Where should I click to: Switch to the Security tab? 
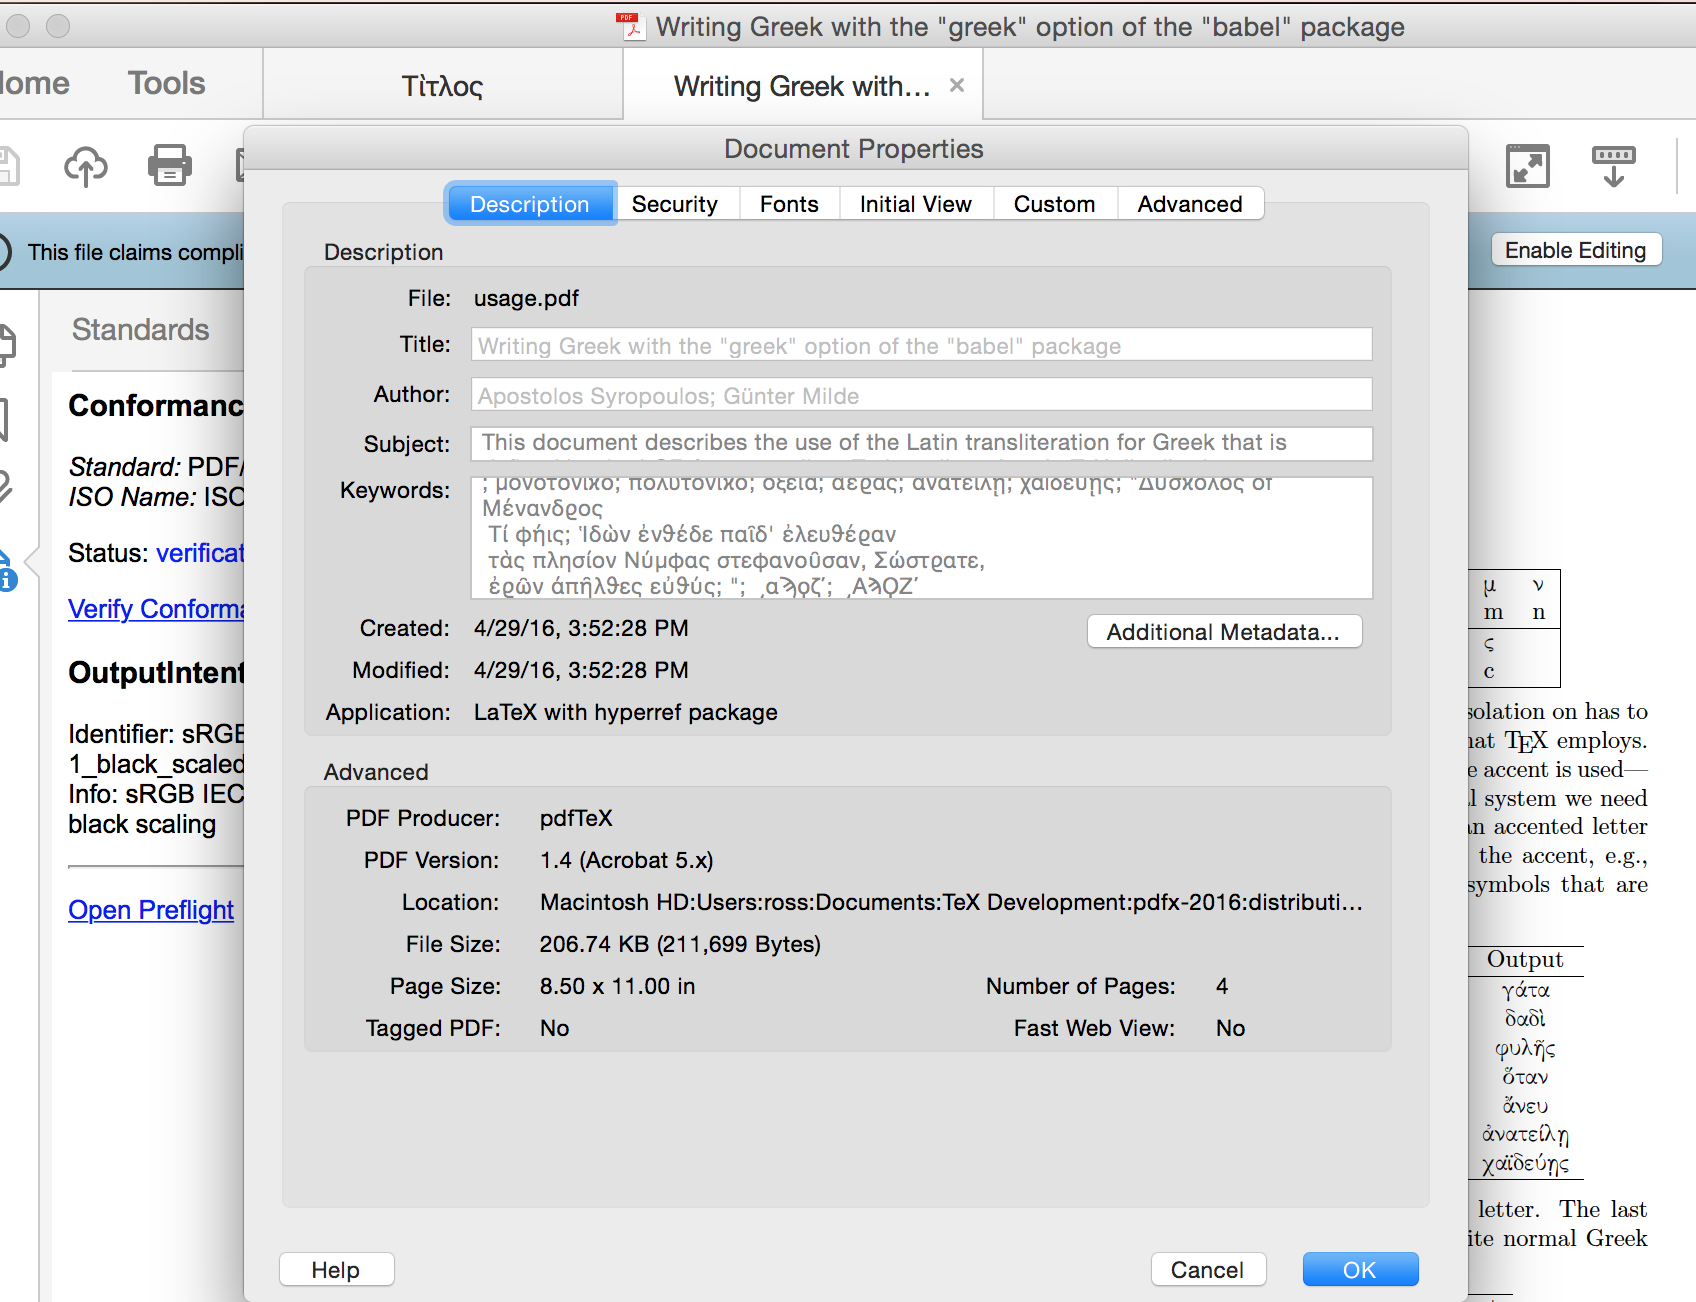(x=674, y=204)
